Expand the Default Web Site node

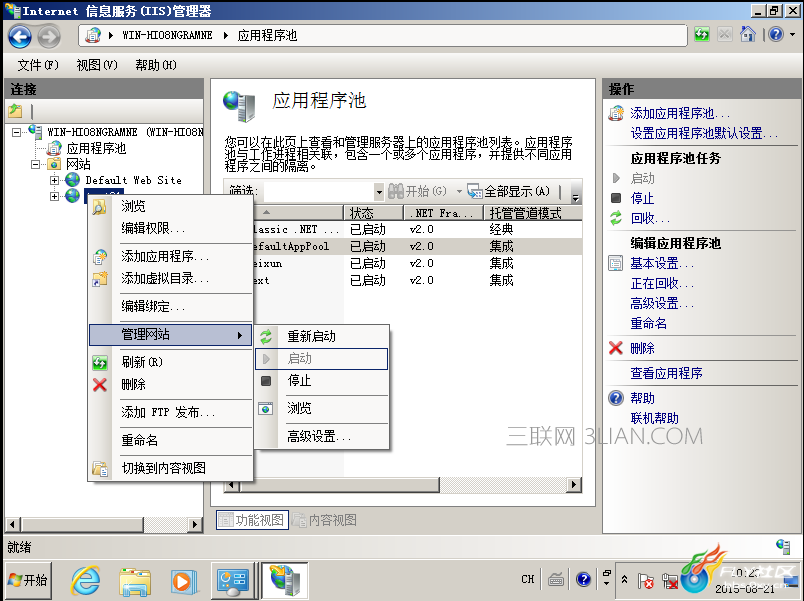[54, 181]
